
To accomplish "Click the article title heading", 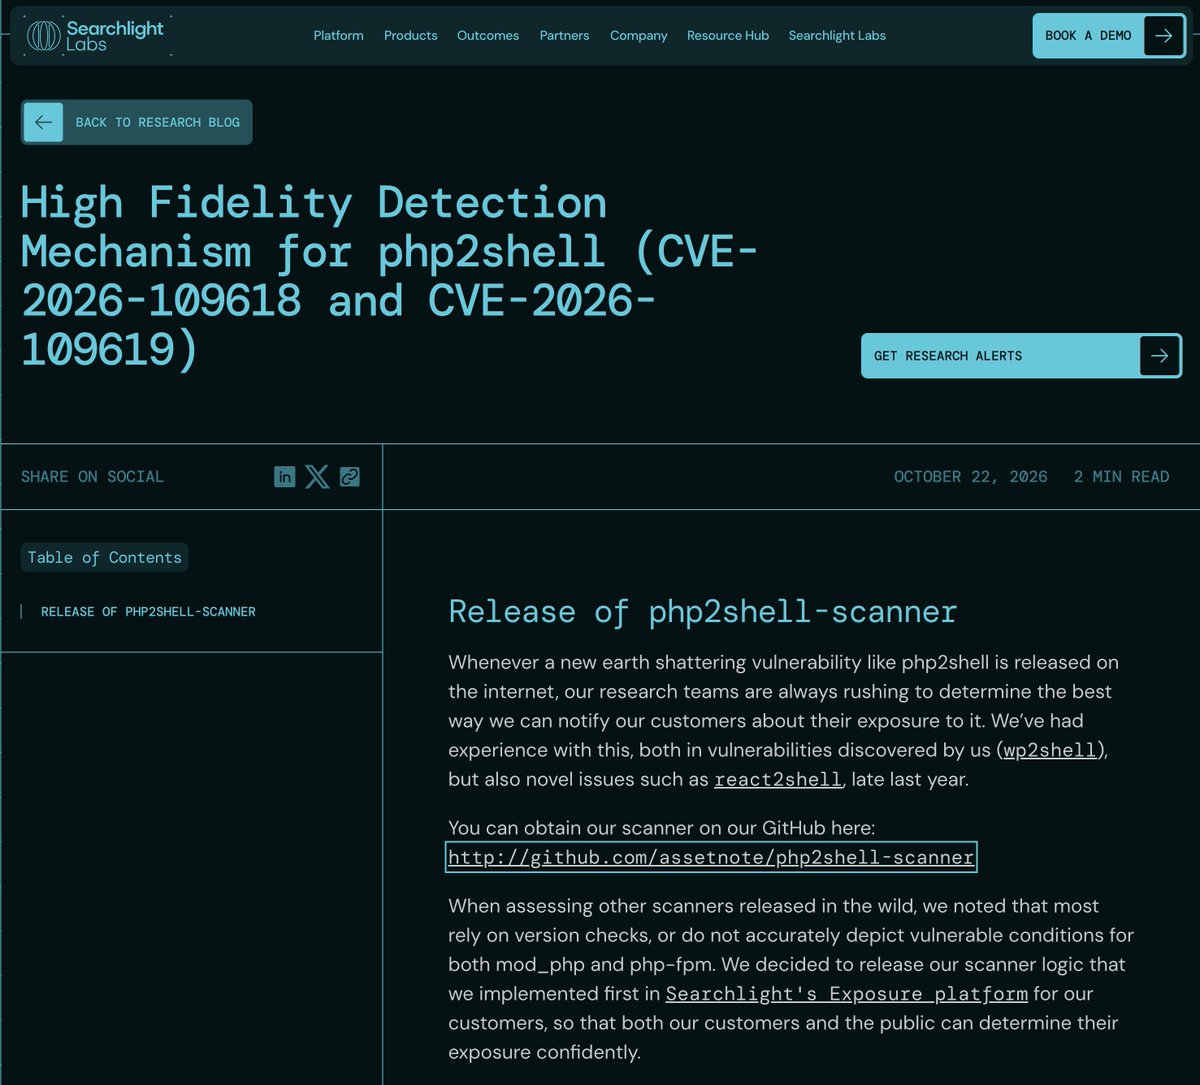I will click(x=389, y=276).
